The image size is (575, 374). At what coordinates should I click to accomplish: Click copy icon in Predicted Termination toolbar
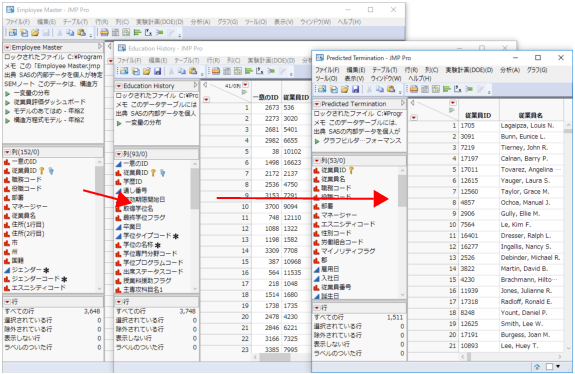pos(380,89)
